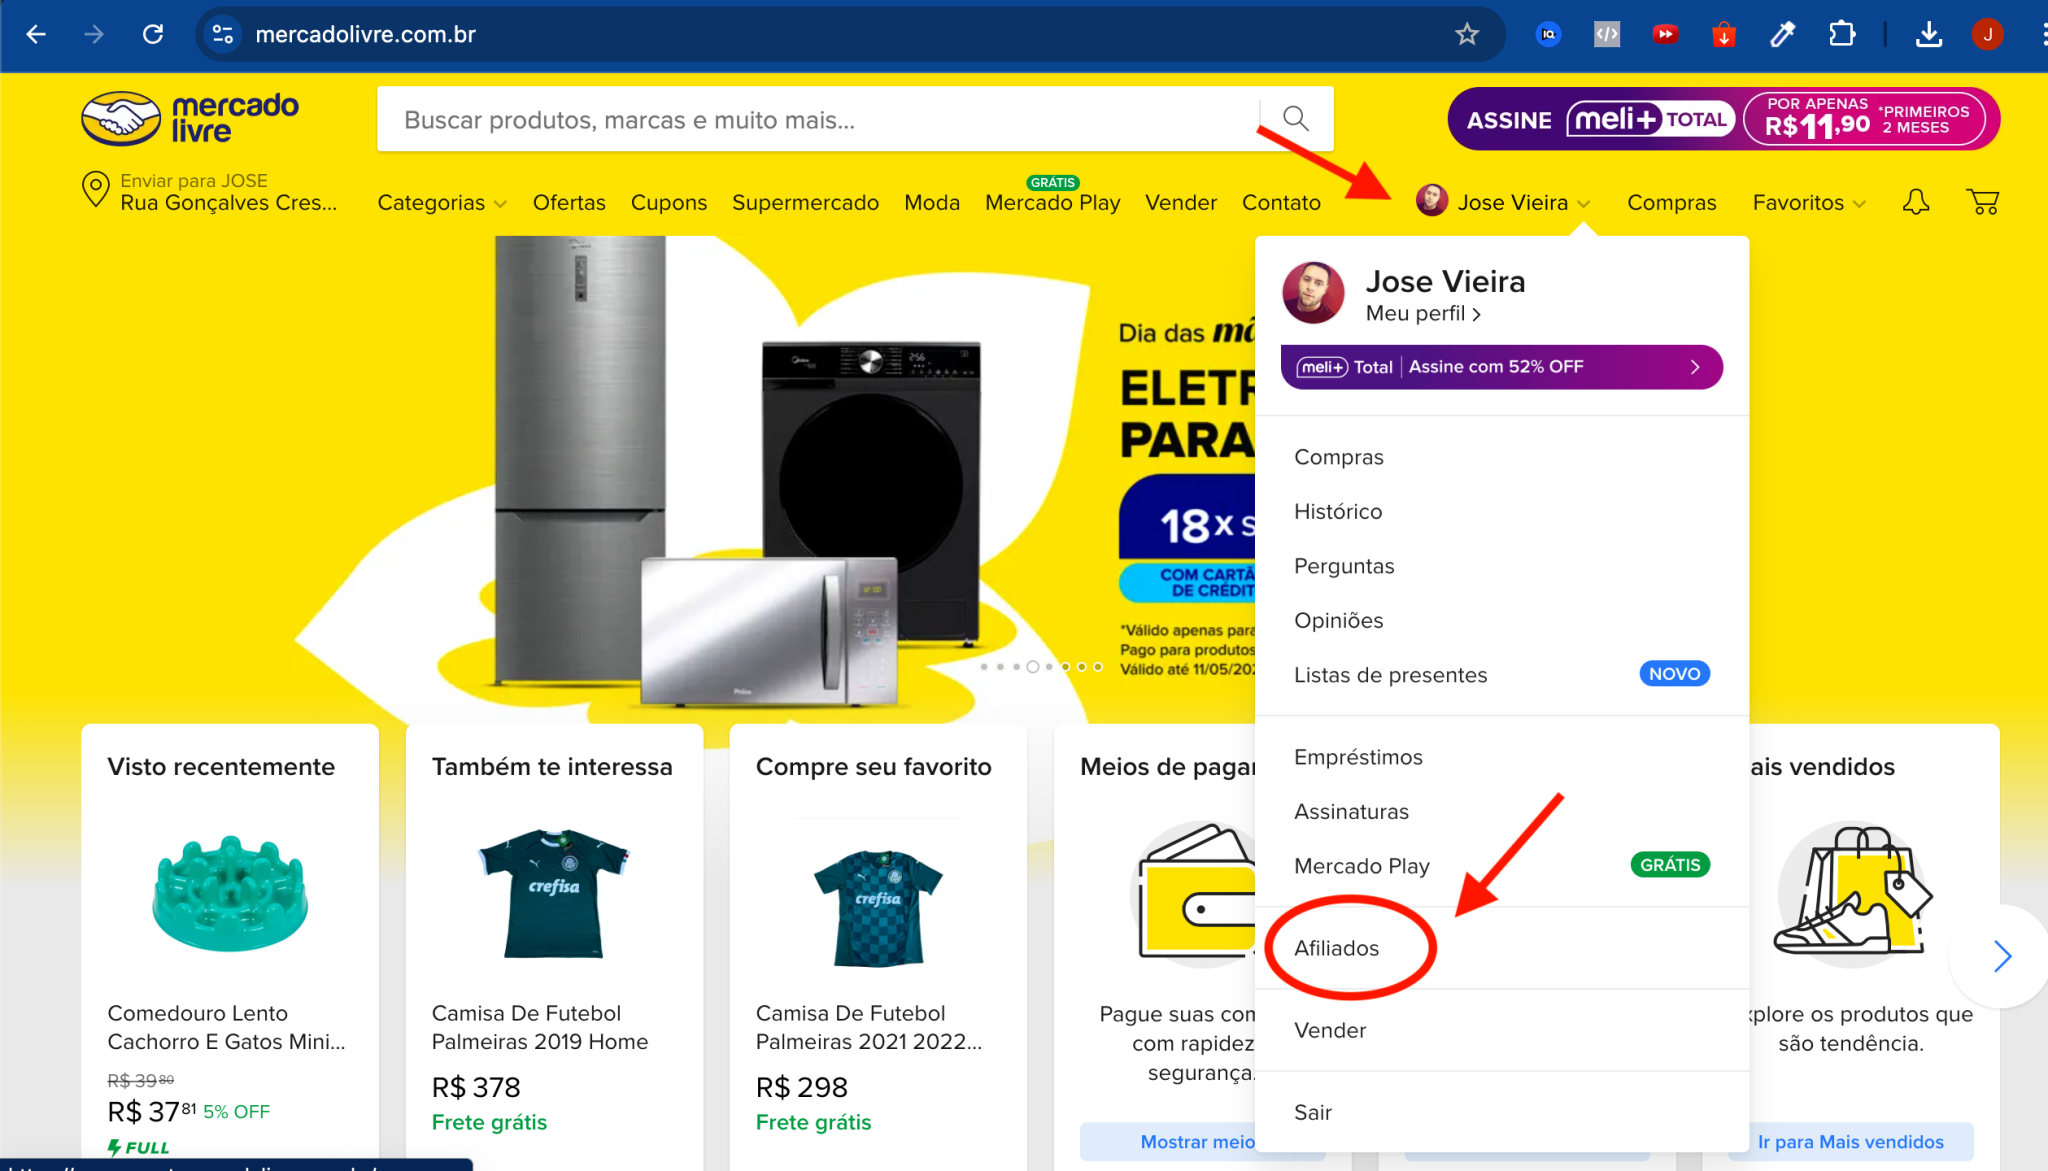Screen dimensions: 2048x1171
Task: Open the shopping cart
Action: click(x=1983, y=202)
